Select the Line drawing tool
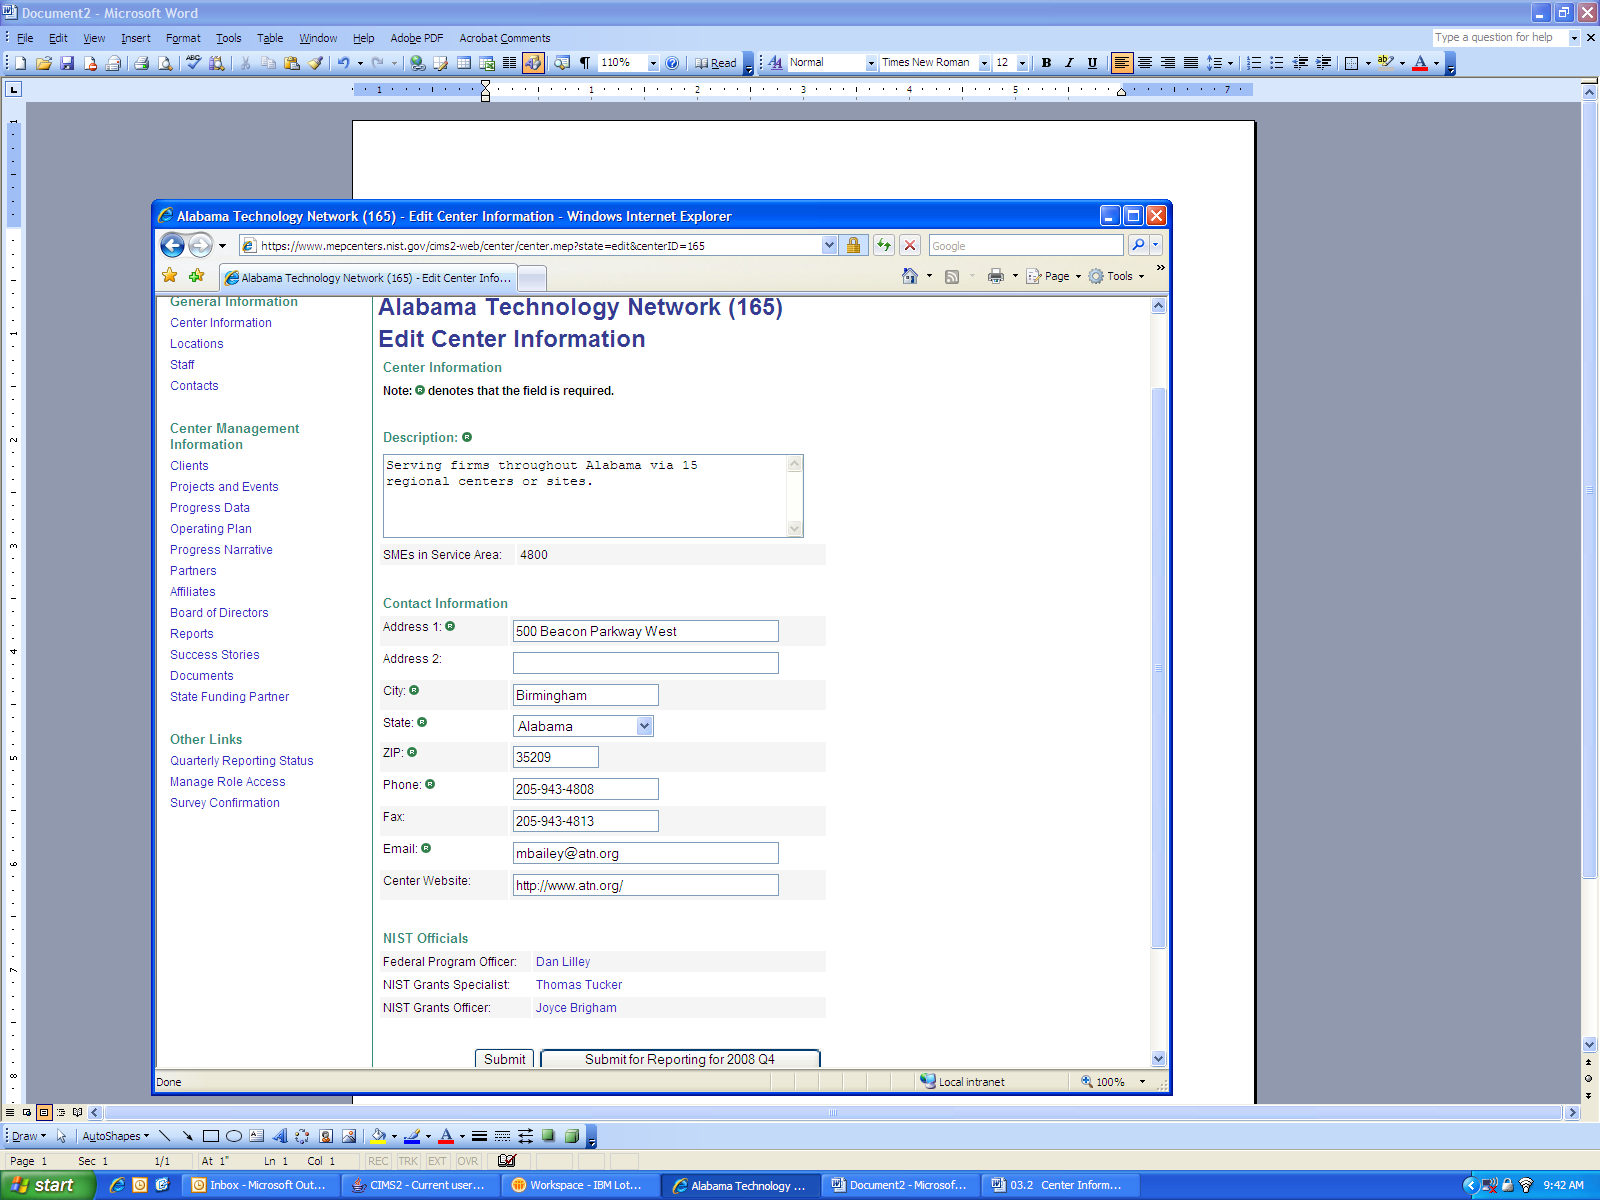Screen dimensions: 1600x1200 tap(165, 1136)
